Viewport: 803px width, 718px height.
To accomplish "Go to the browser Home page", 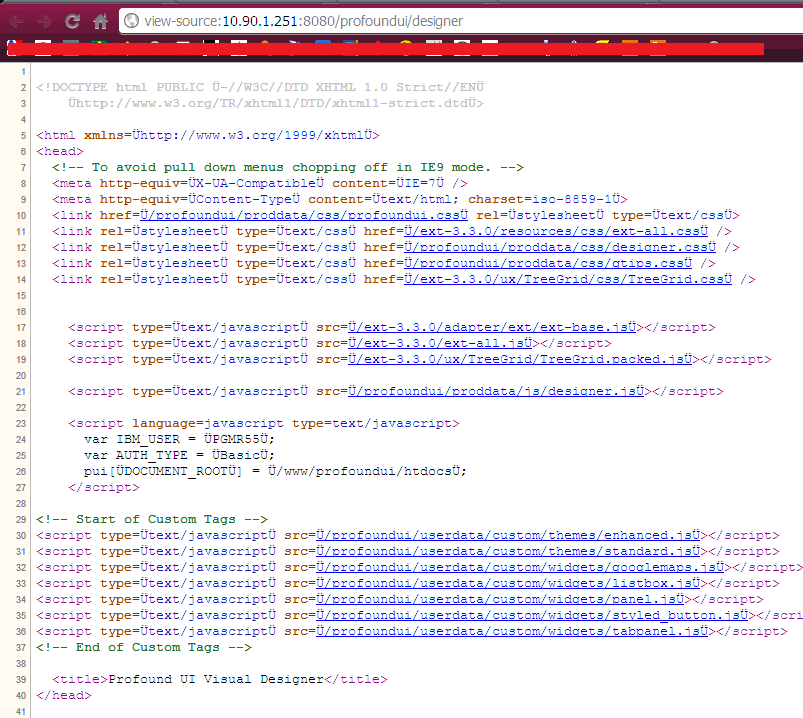I will [100, 21].
